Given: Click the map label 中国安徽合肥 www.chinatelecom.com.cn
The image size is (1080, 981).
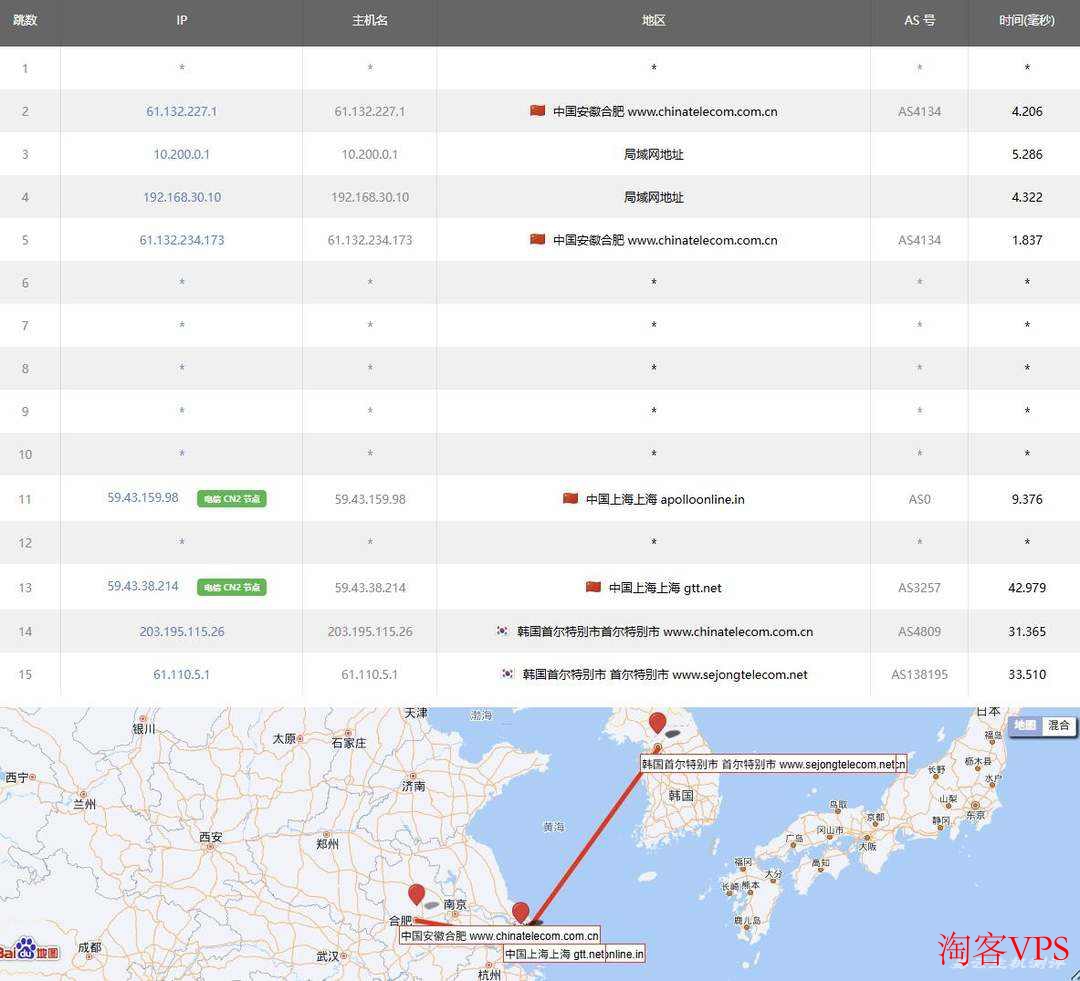Looking at the screenshot, I should click(x=500, y=936).
